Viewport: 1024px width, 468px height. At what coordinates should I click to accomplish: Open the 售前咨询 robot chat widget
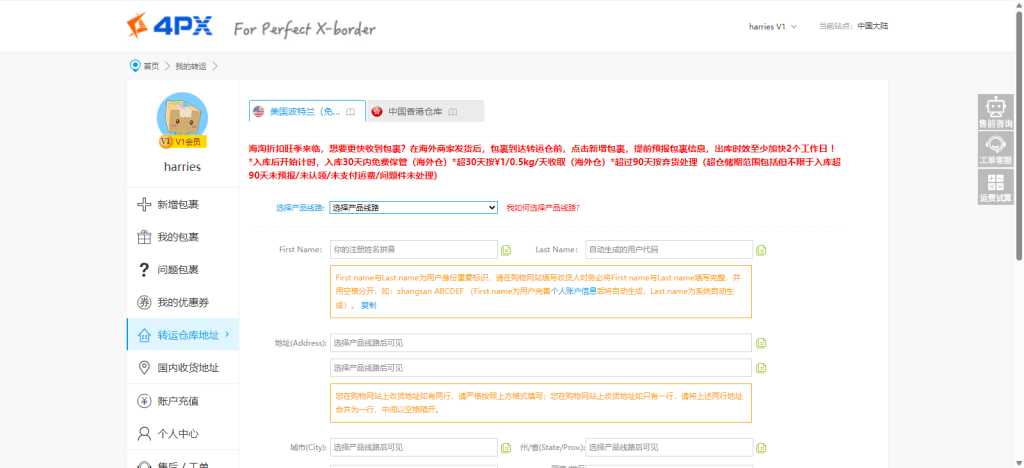click(995, 112)
